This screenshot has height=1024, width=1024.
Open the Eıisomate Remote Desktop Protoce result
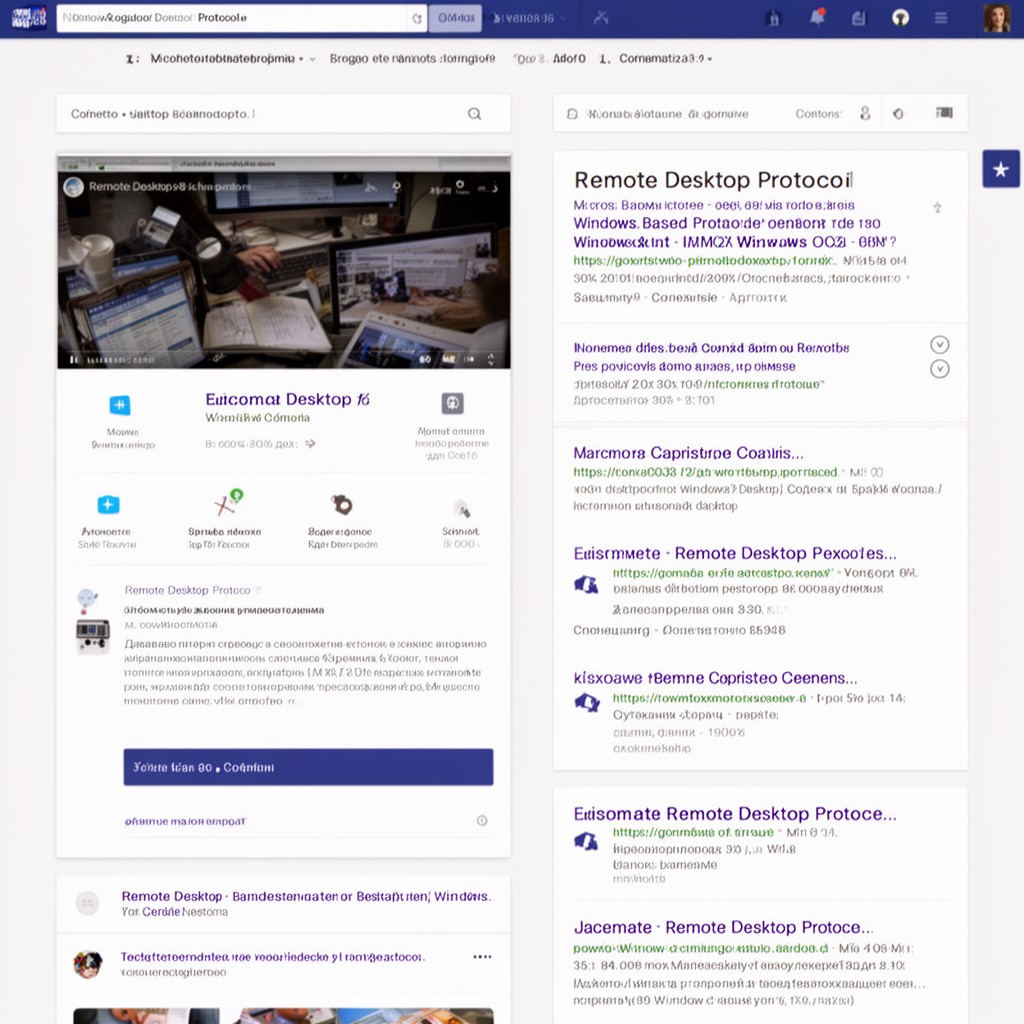[x=735, y=814]
